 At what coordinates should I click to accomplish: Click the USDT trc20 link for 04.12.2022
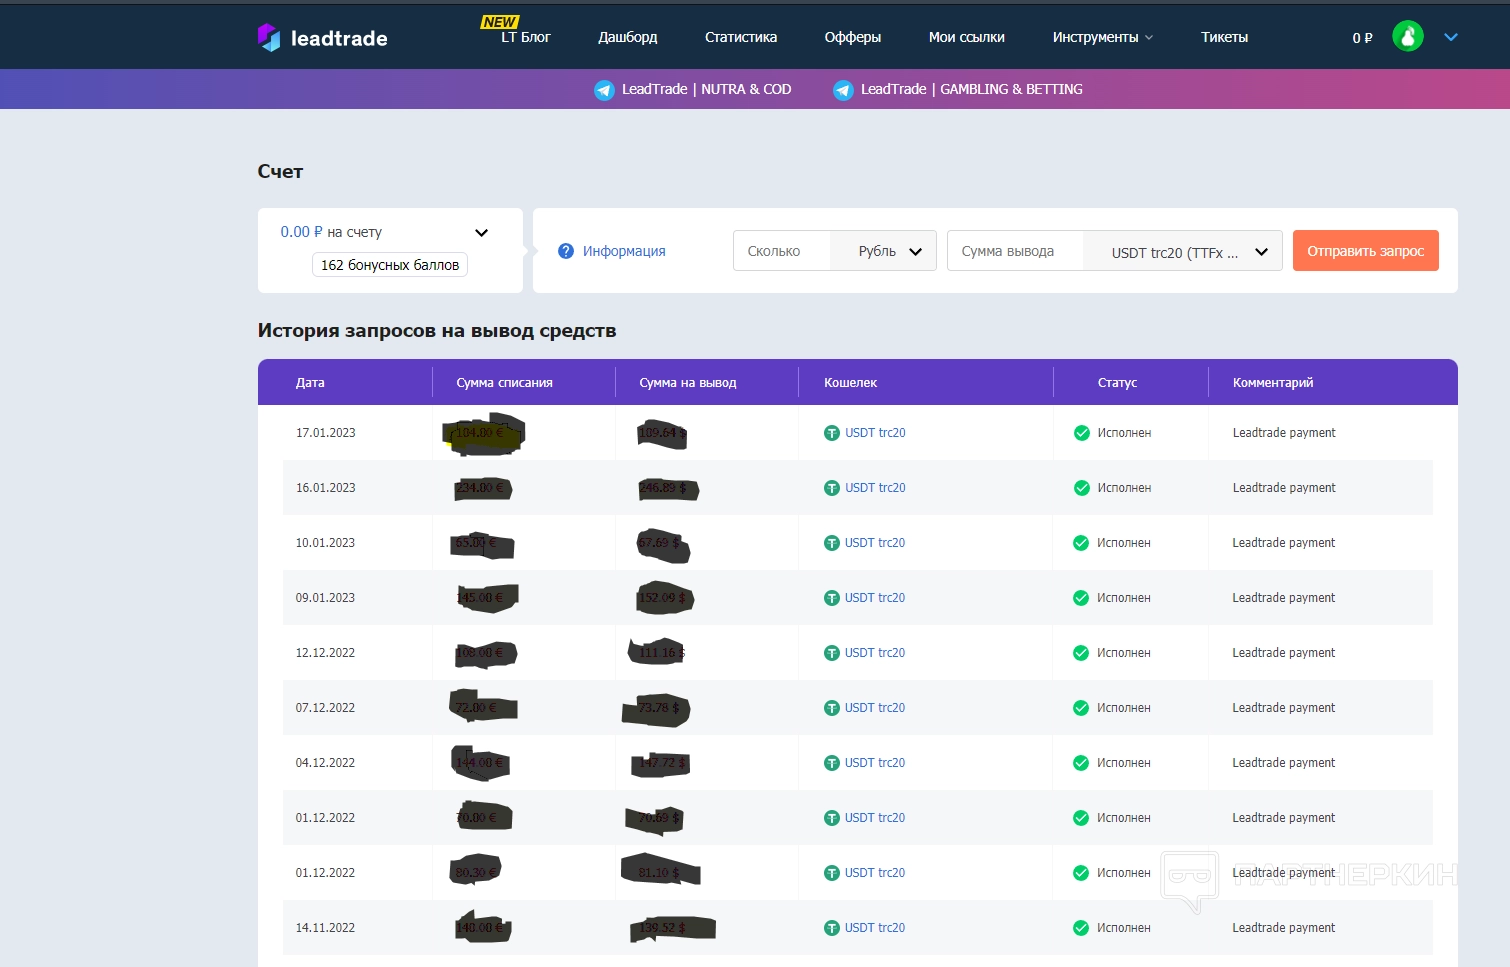(875, 763)
